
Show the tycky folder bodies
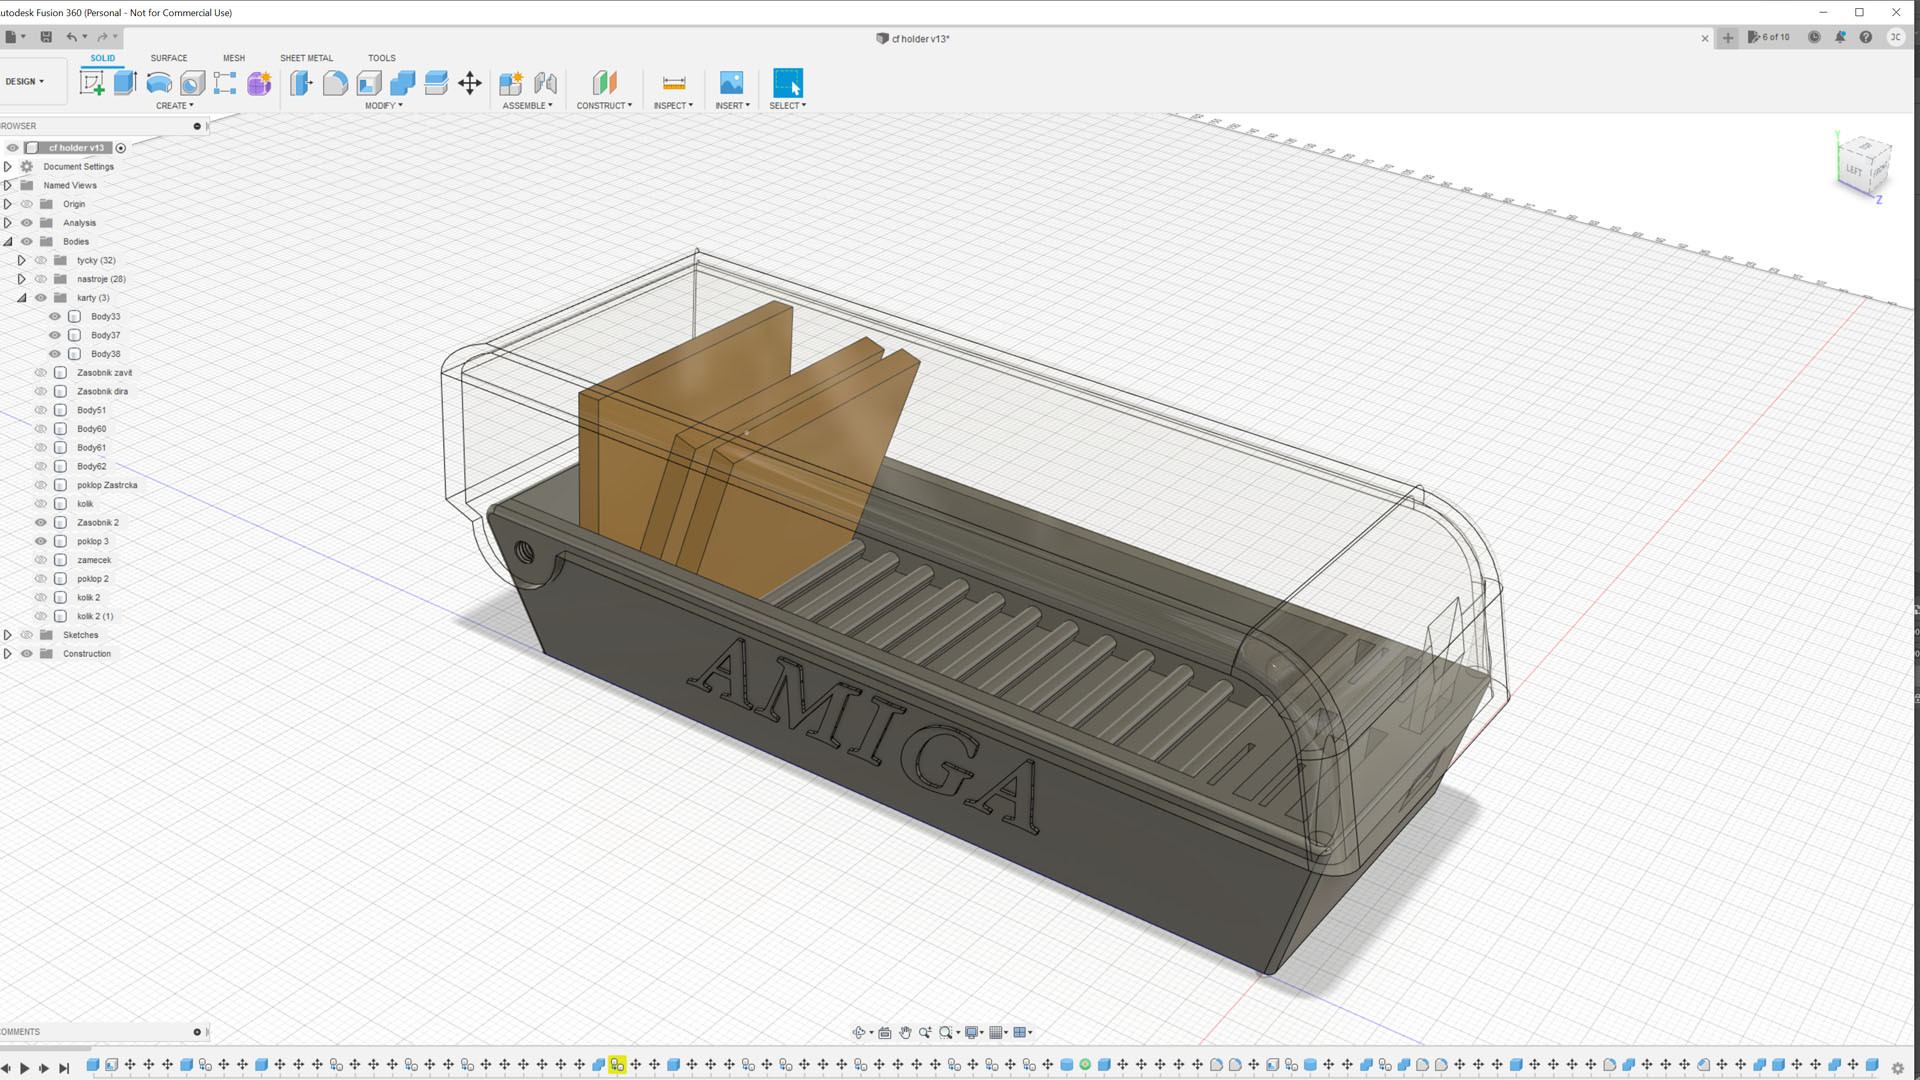click(x=41, y=260)
